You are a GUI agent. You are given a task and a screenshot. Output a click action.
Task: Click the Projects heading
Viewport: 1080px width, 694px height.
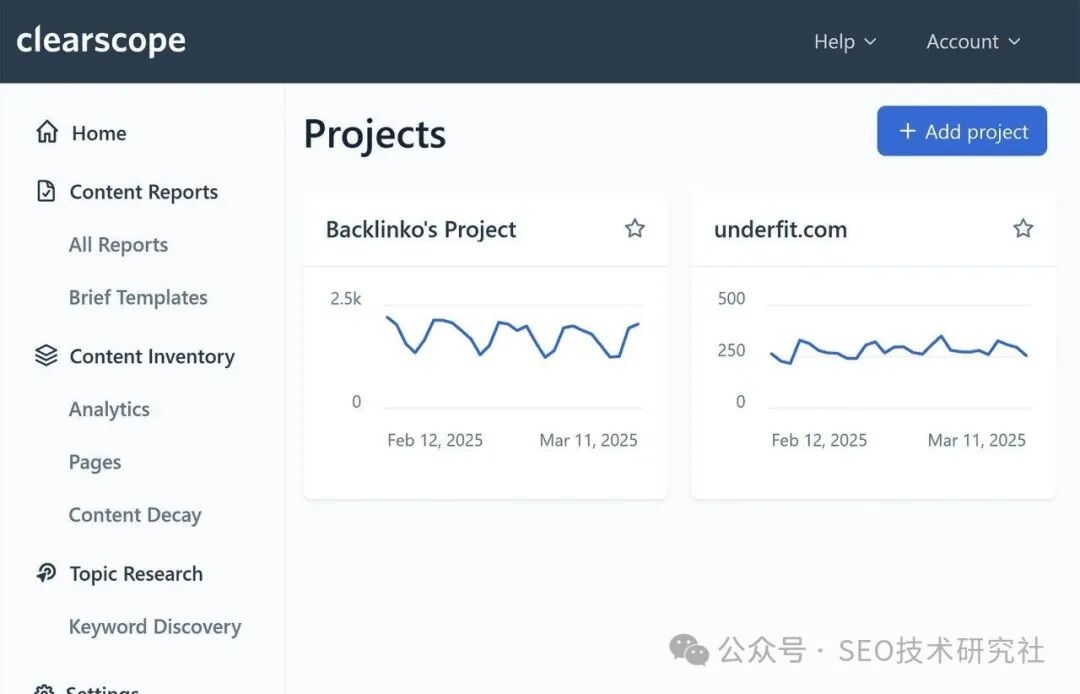(375, 134)
